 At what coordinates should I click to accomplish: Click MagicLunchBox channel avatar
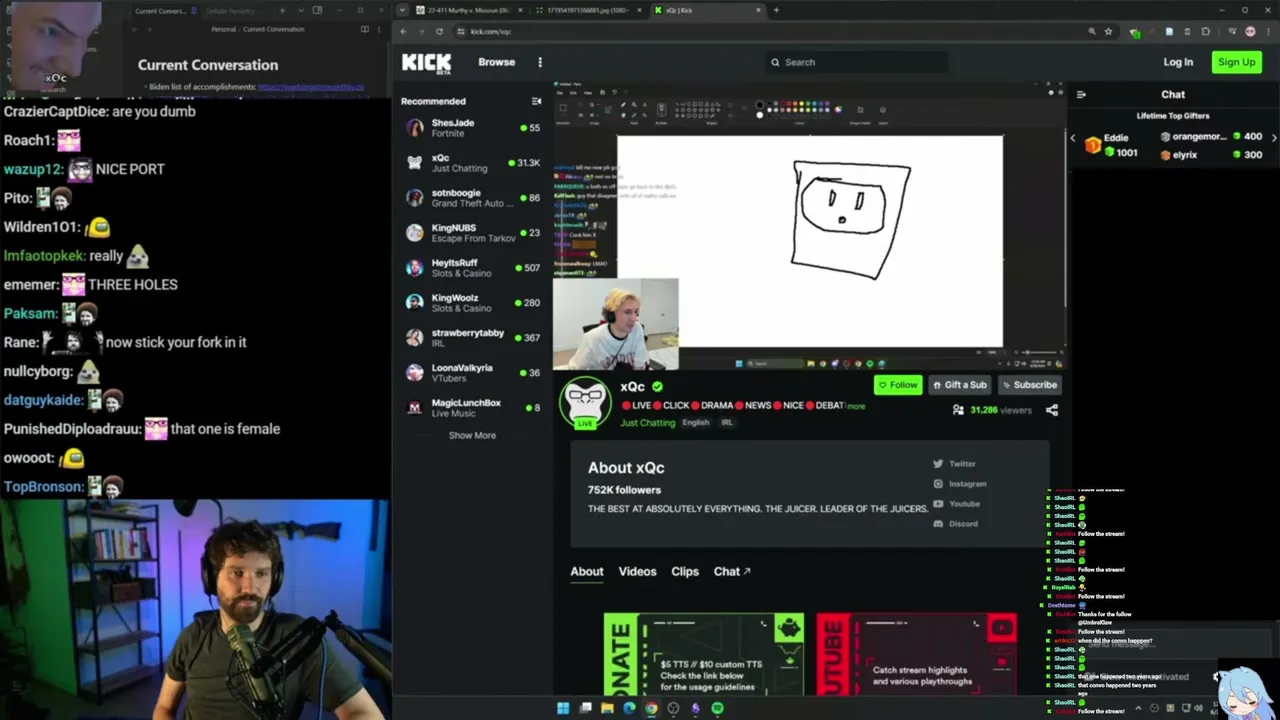tap(415, 408)
